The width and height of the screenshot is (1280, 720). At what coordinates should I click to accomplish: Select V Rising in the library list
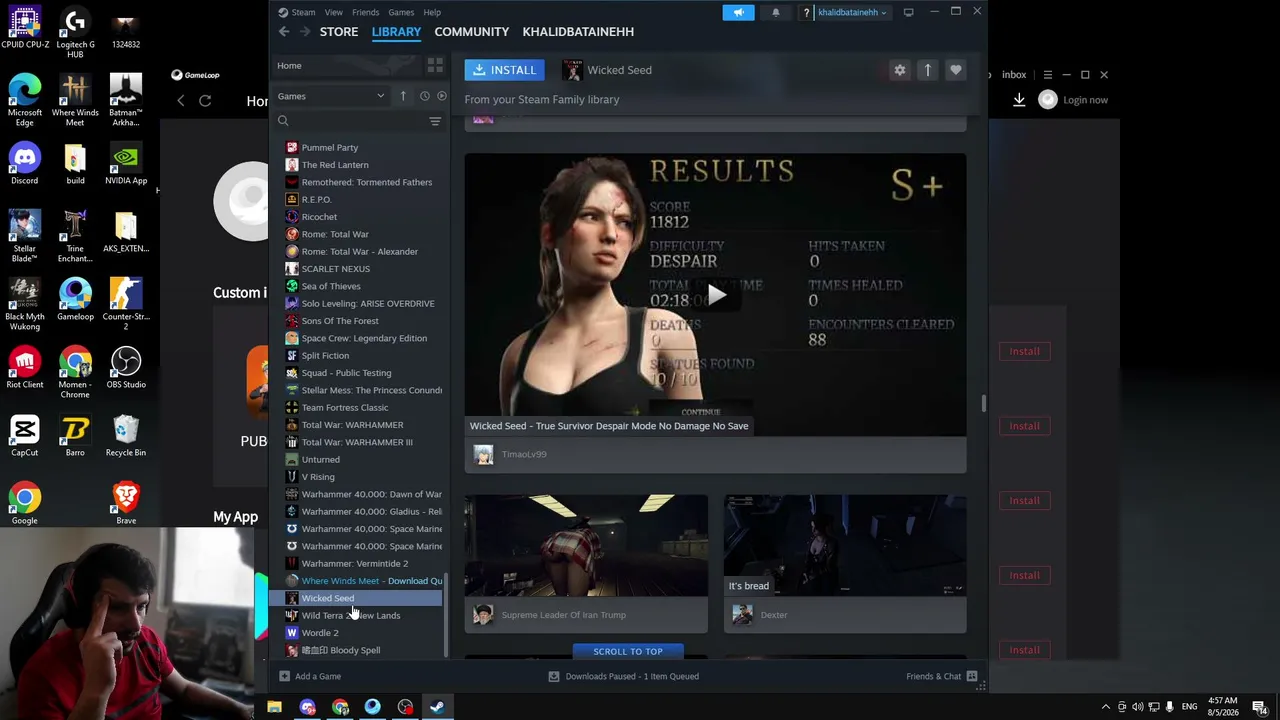tap(318, 477)
